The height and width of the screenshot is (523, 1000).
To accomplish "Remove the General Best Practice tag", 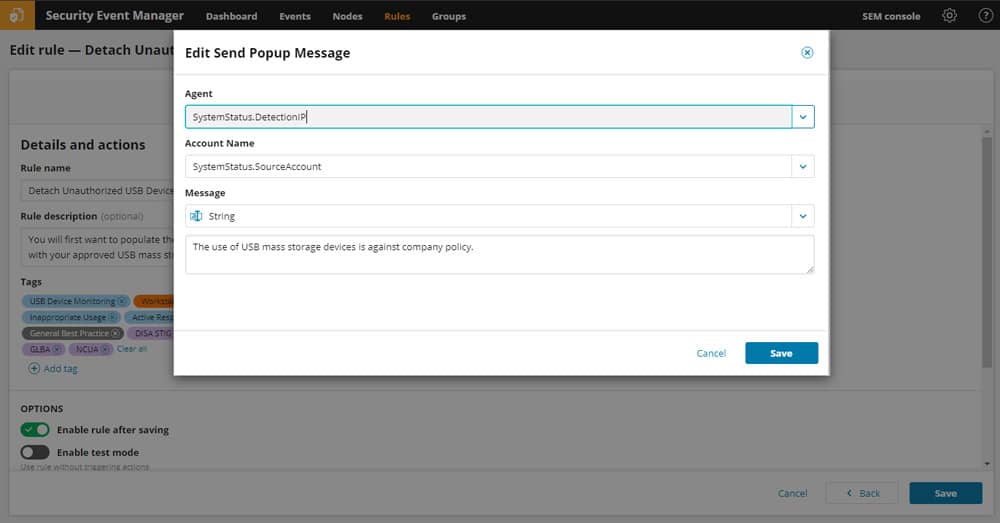I will tap(115, 333).
